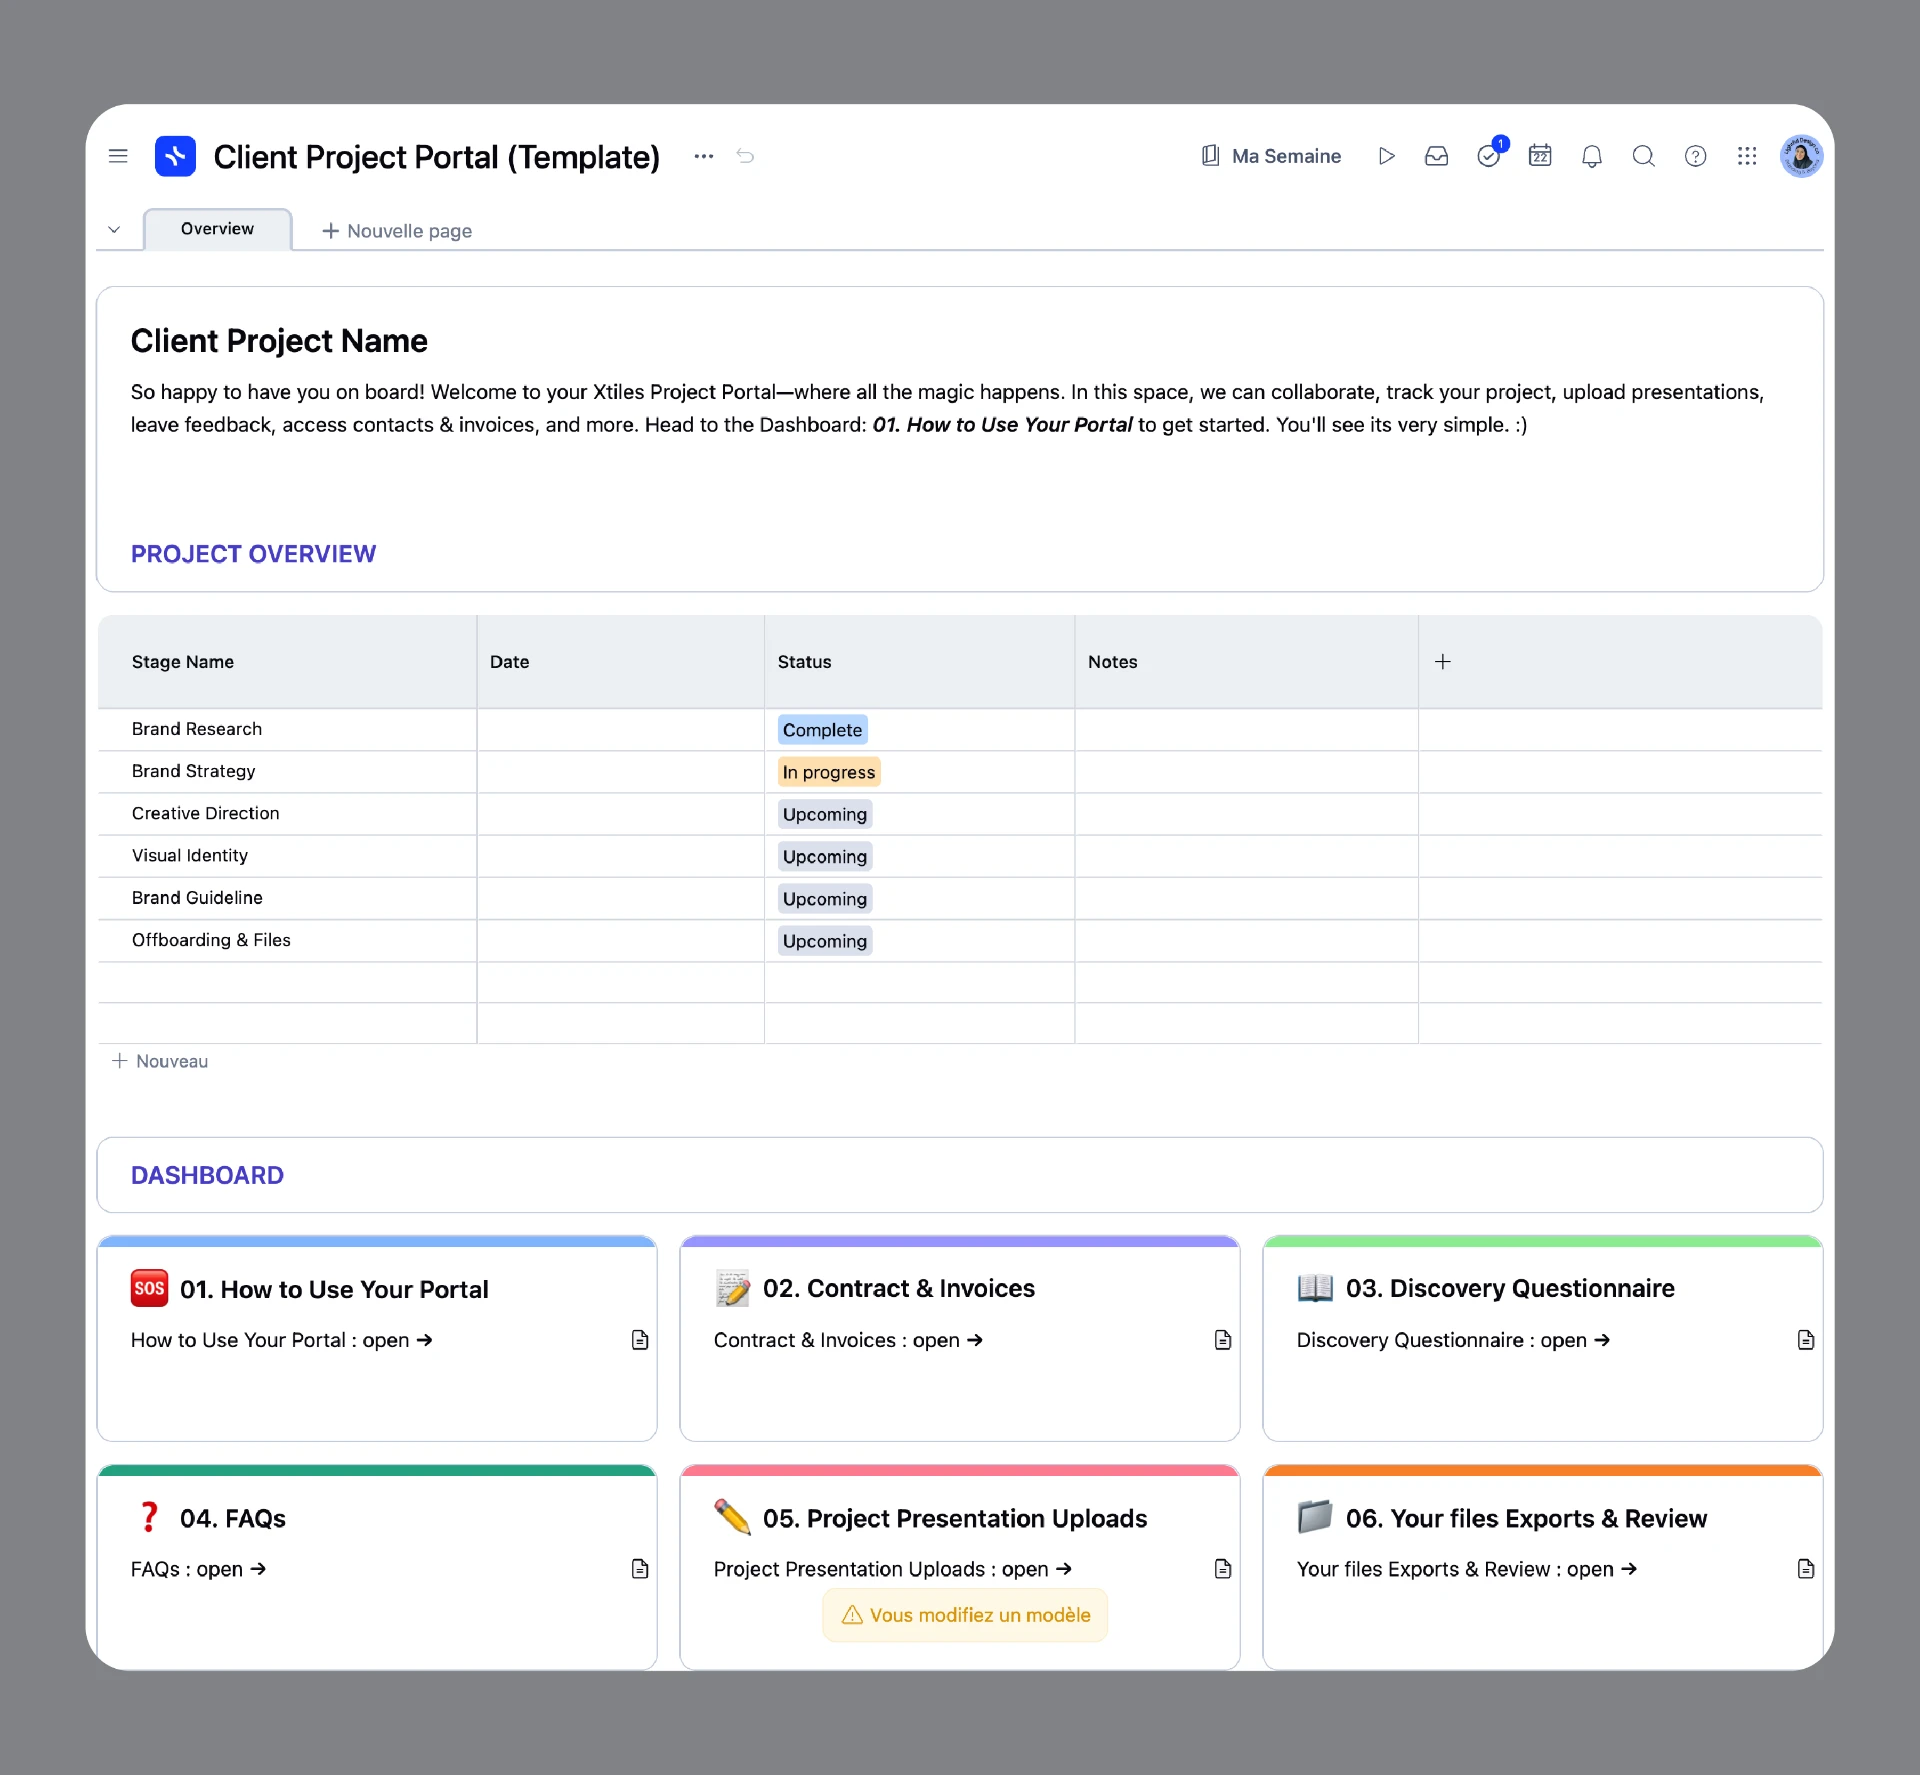
Task: Open the help question mark icon
Action: point(1695,156)
